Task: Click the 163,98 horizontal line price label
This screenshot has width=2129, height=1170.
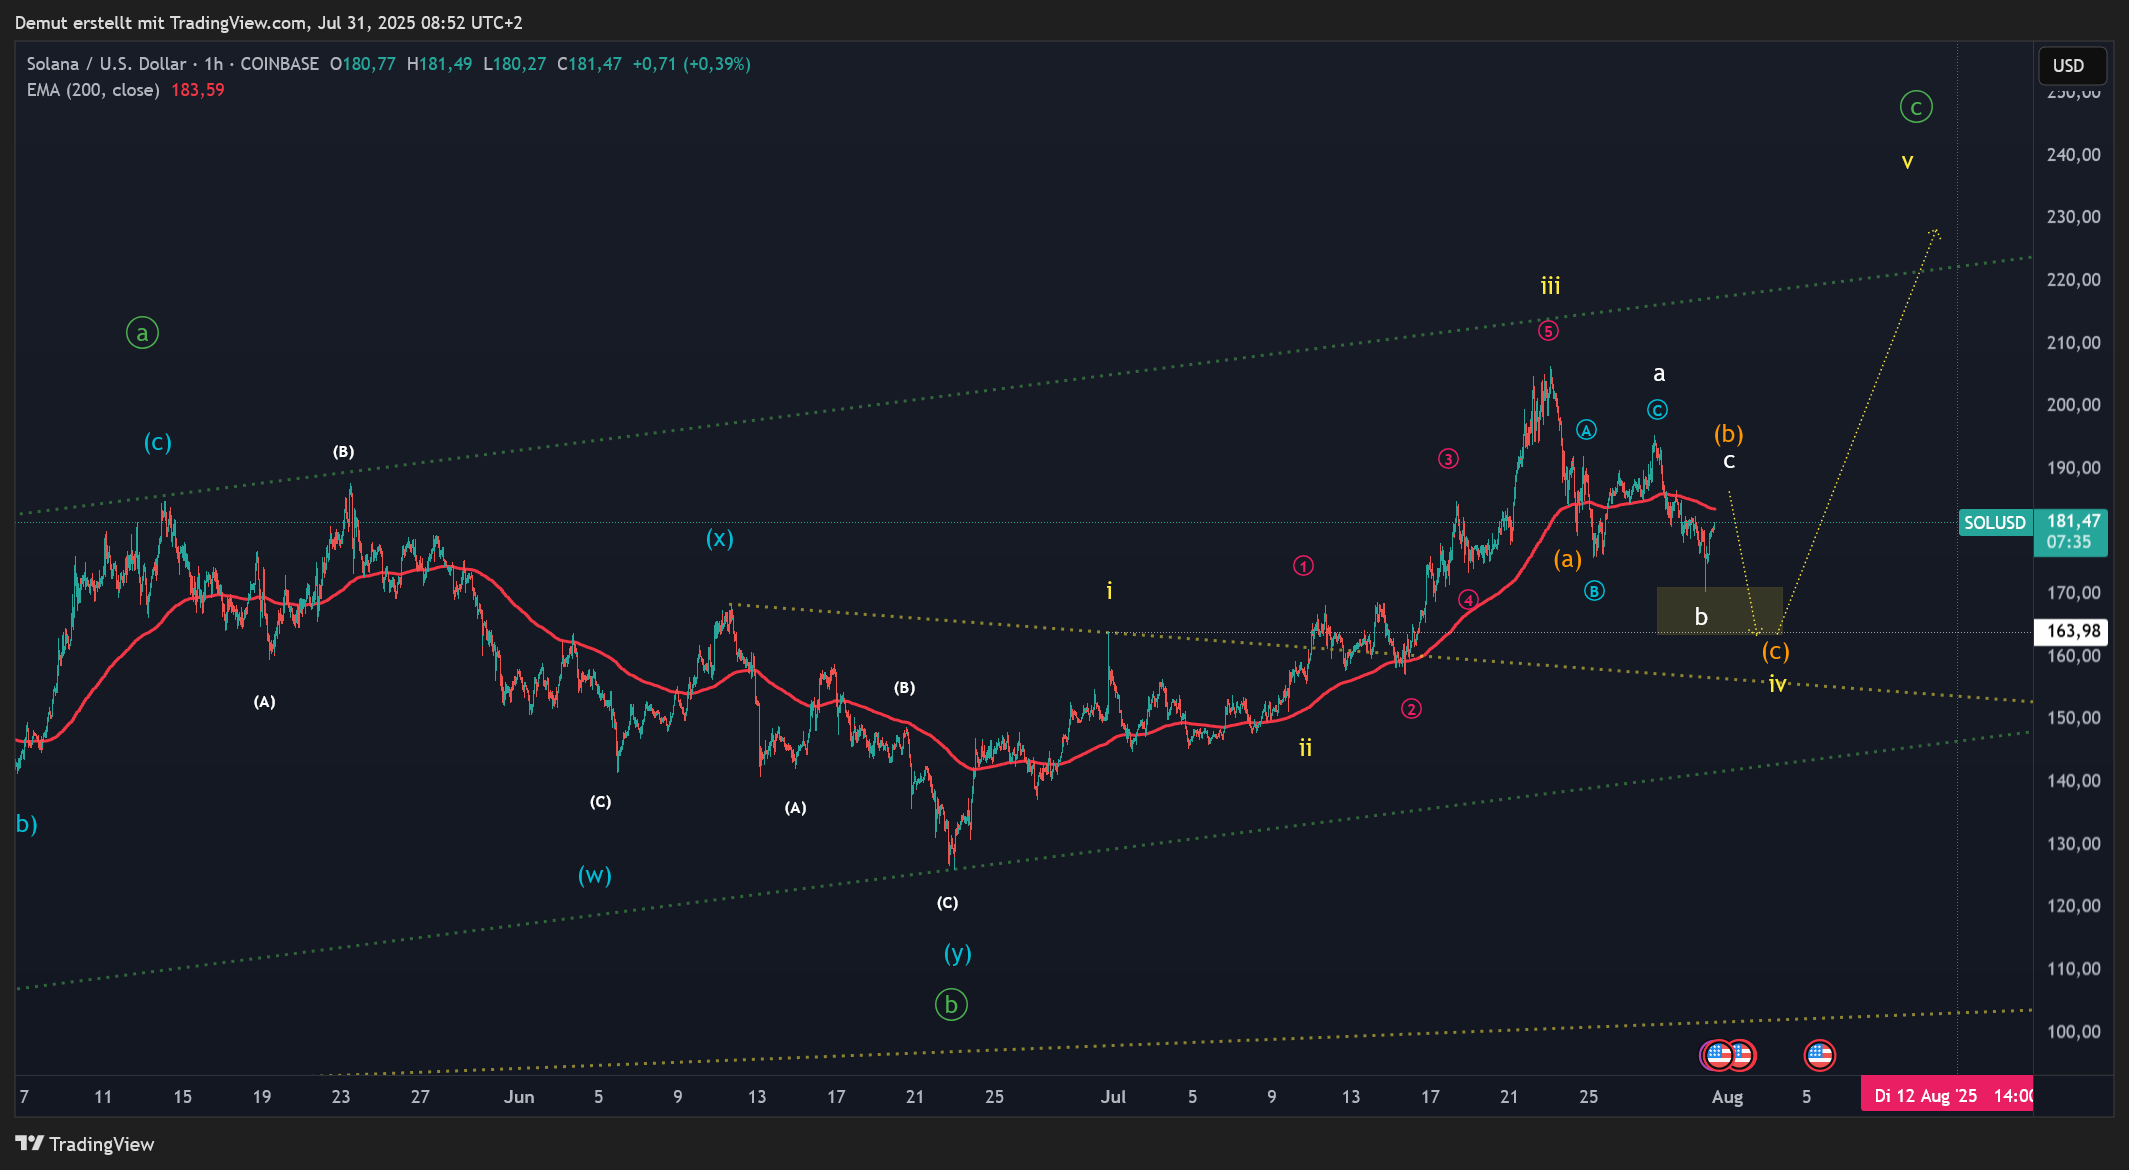Action: coord(2073,631)
